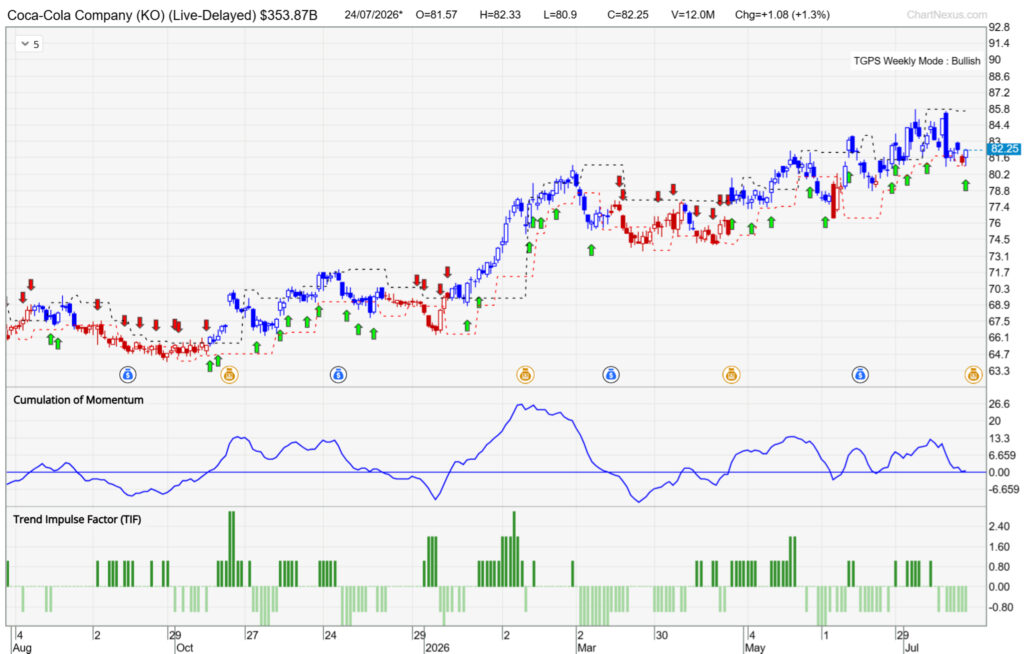This screenshot has width=1024, height=654.
Task: Click the L=80.9 low value
Action: click(x=560, y=14)
